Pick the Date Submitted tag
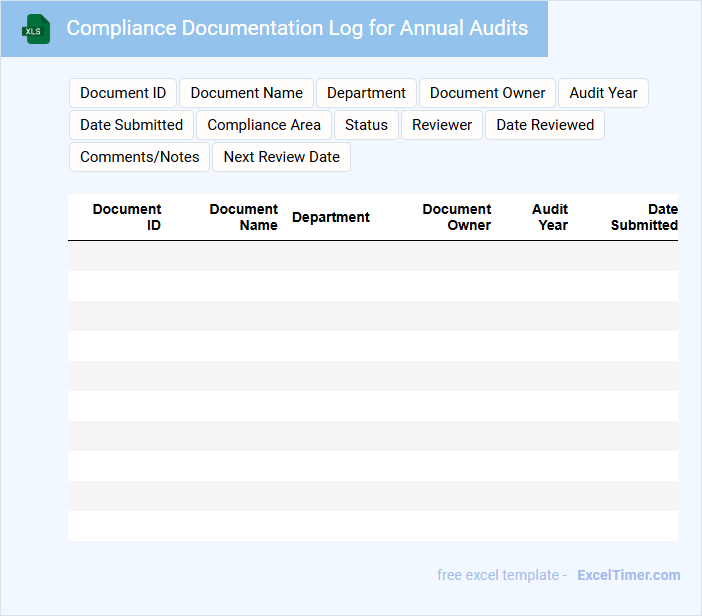This screenshot has width=702, height=616. (131, 125)
